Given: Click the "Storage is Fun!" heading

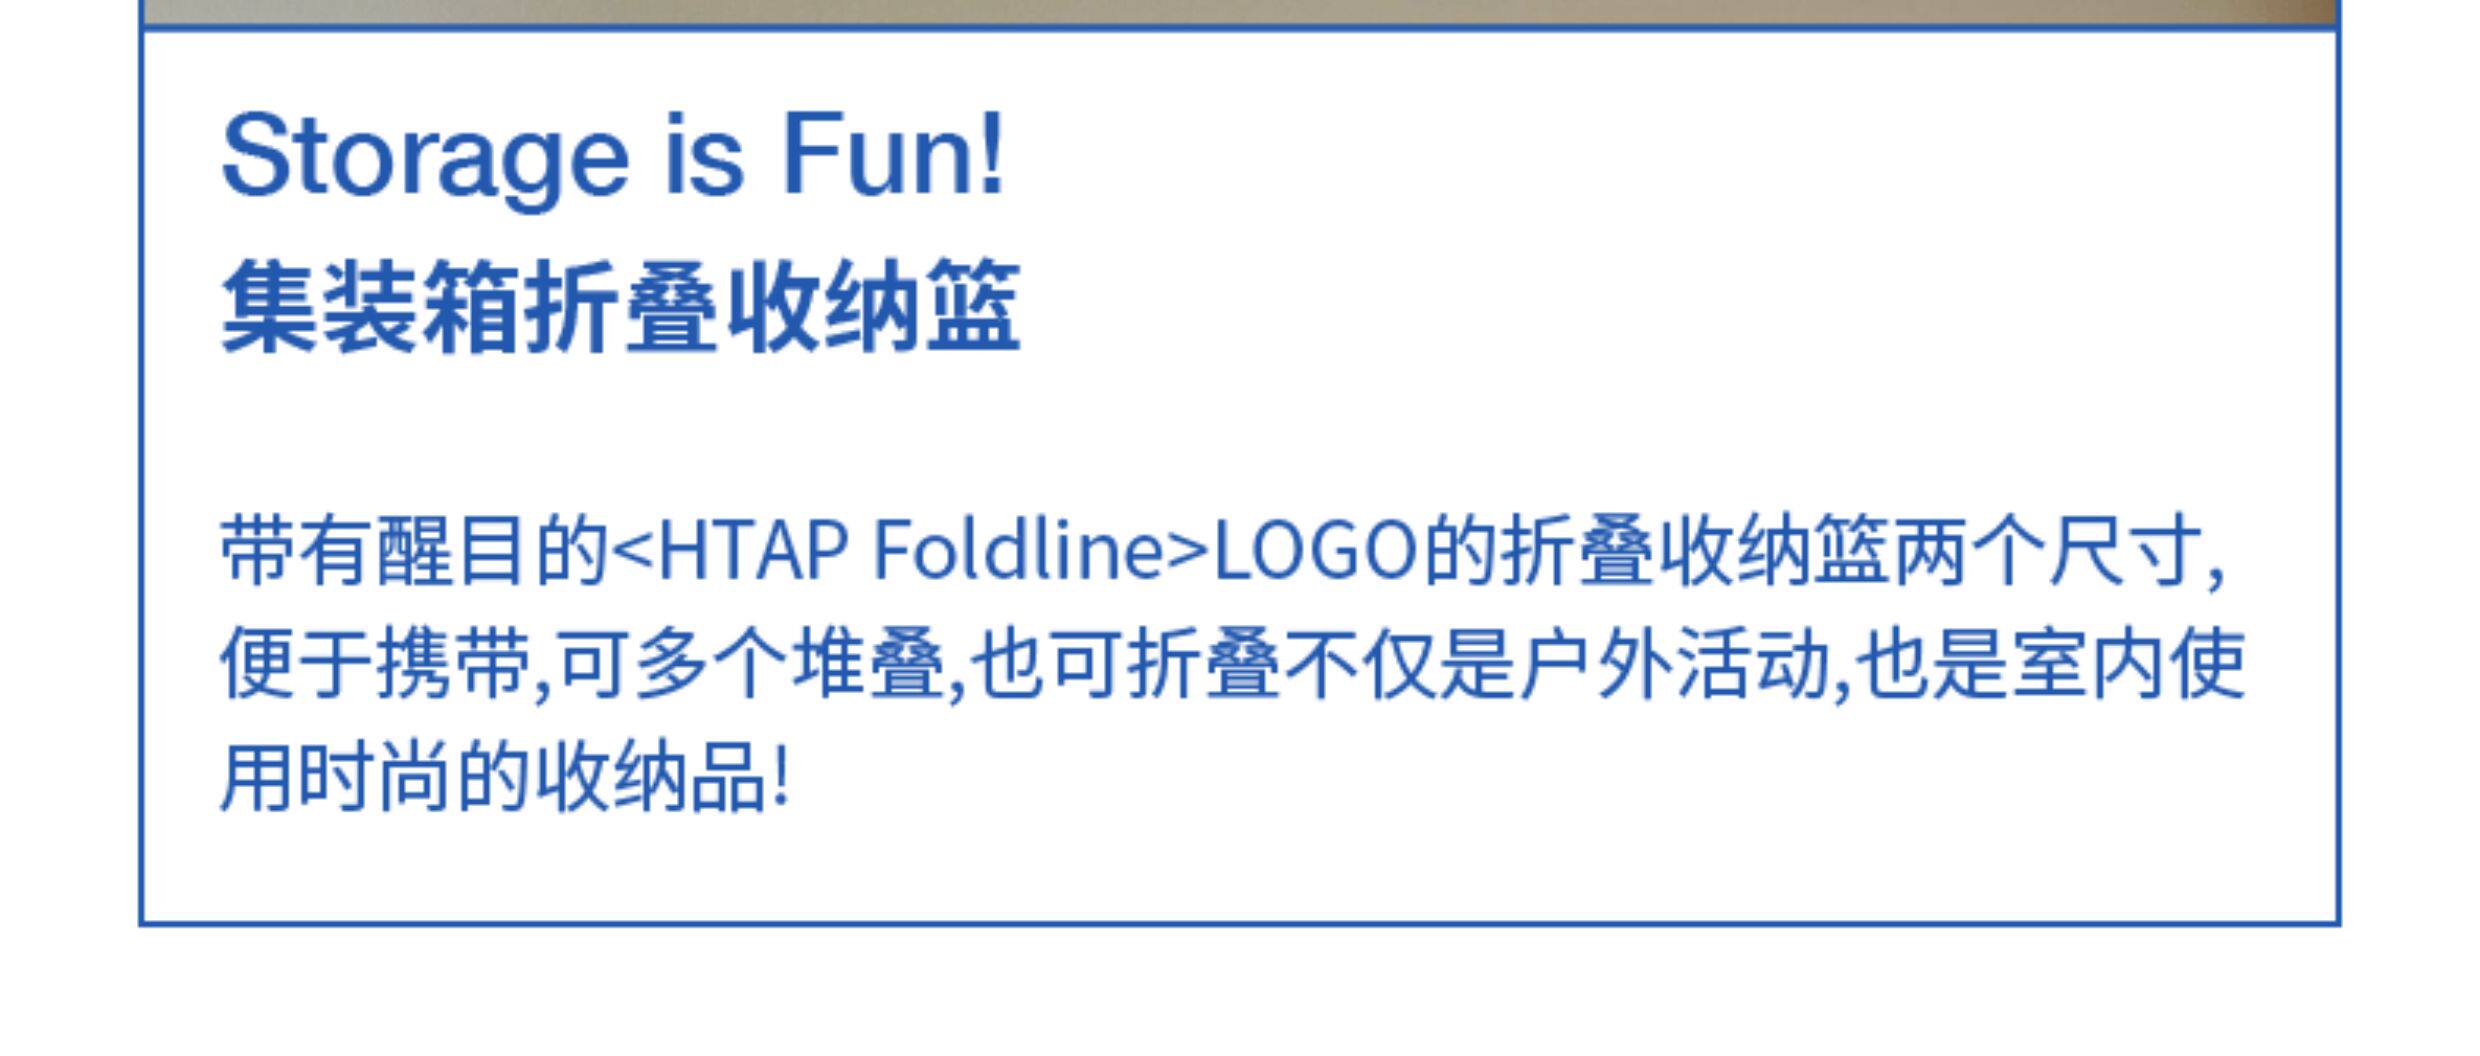Looking at the screenshot, I should pyautogui.click(x=612, y=155).
